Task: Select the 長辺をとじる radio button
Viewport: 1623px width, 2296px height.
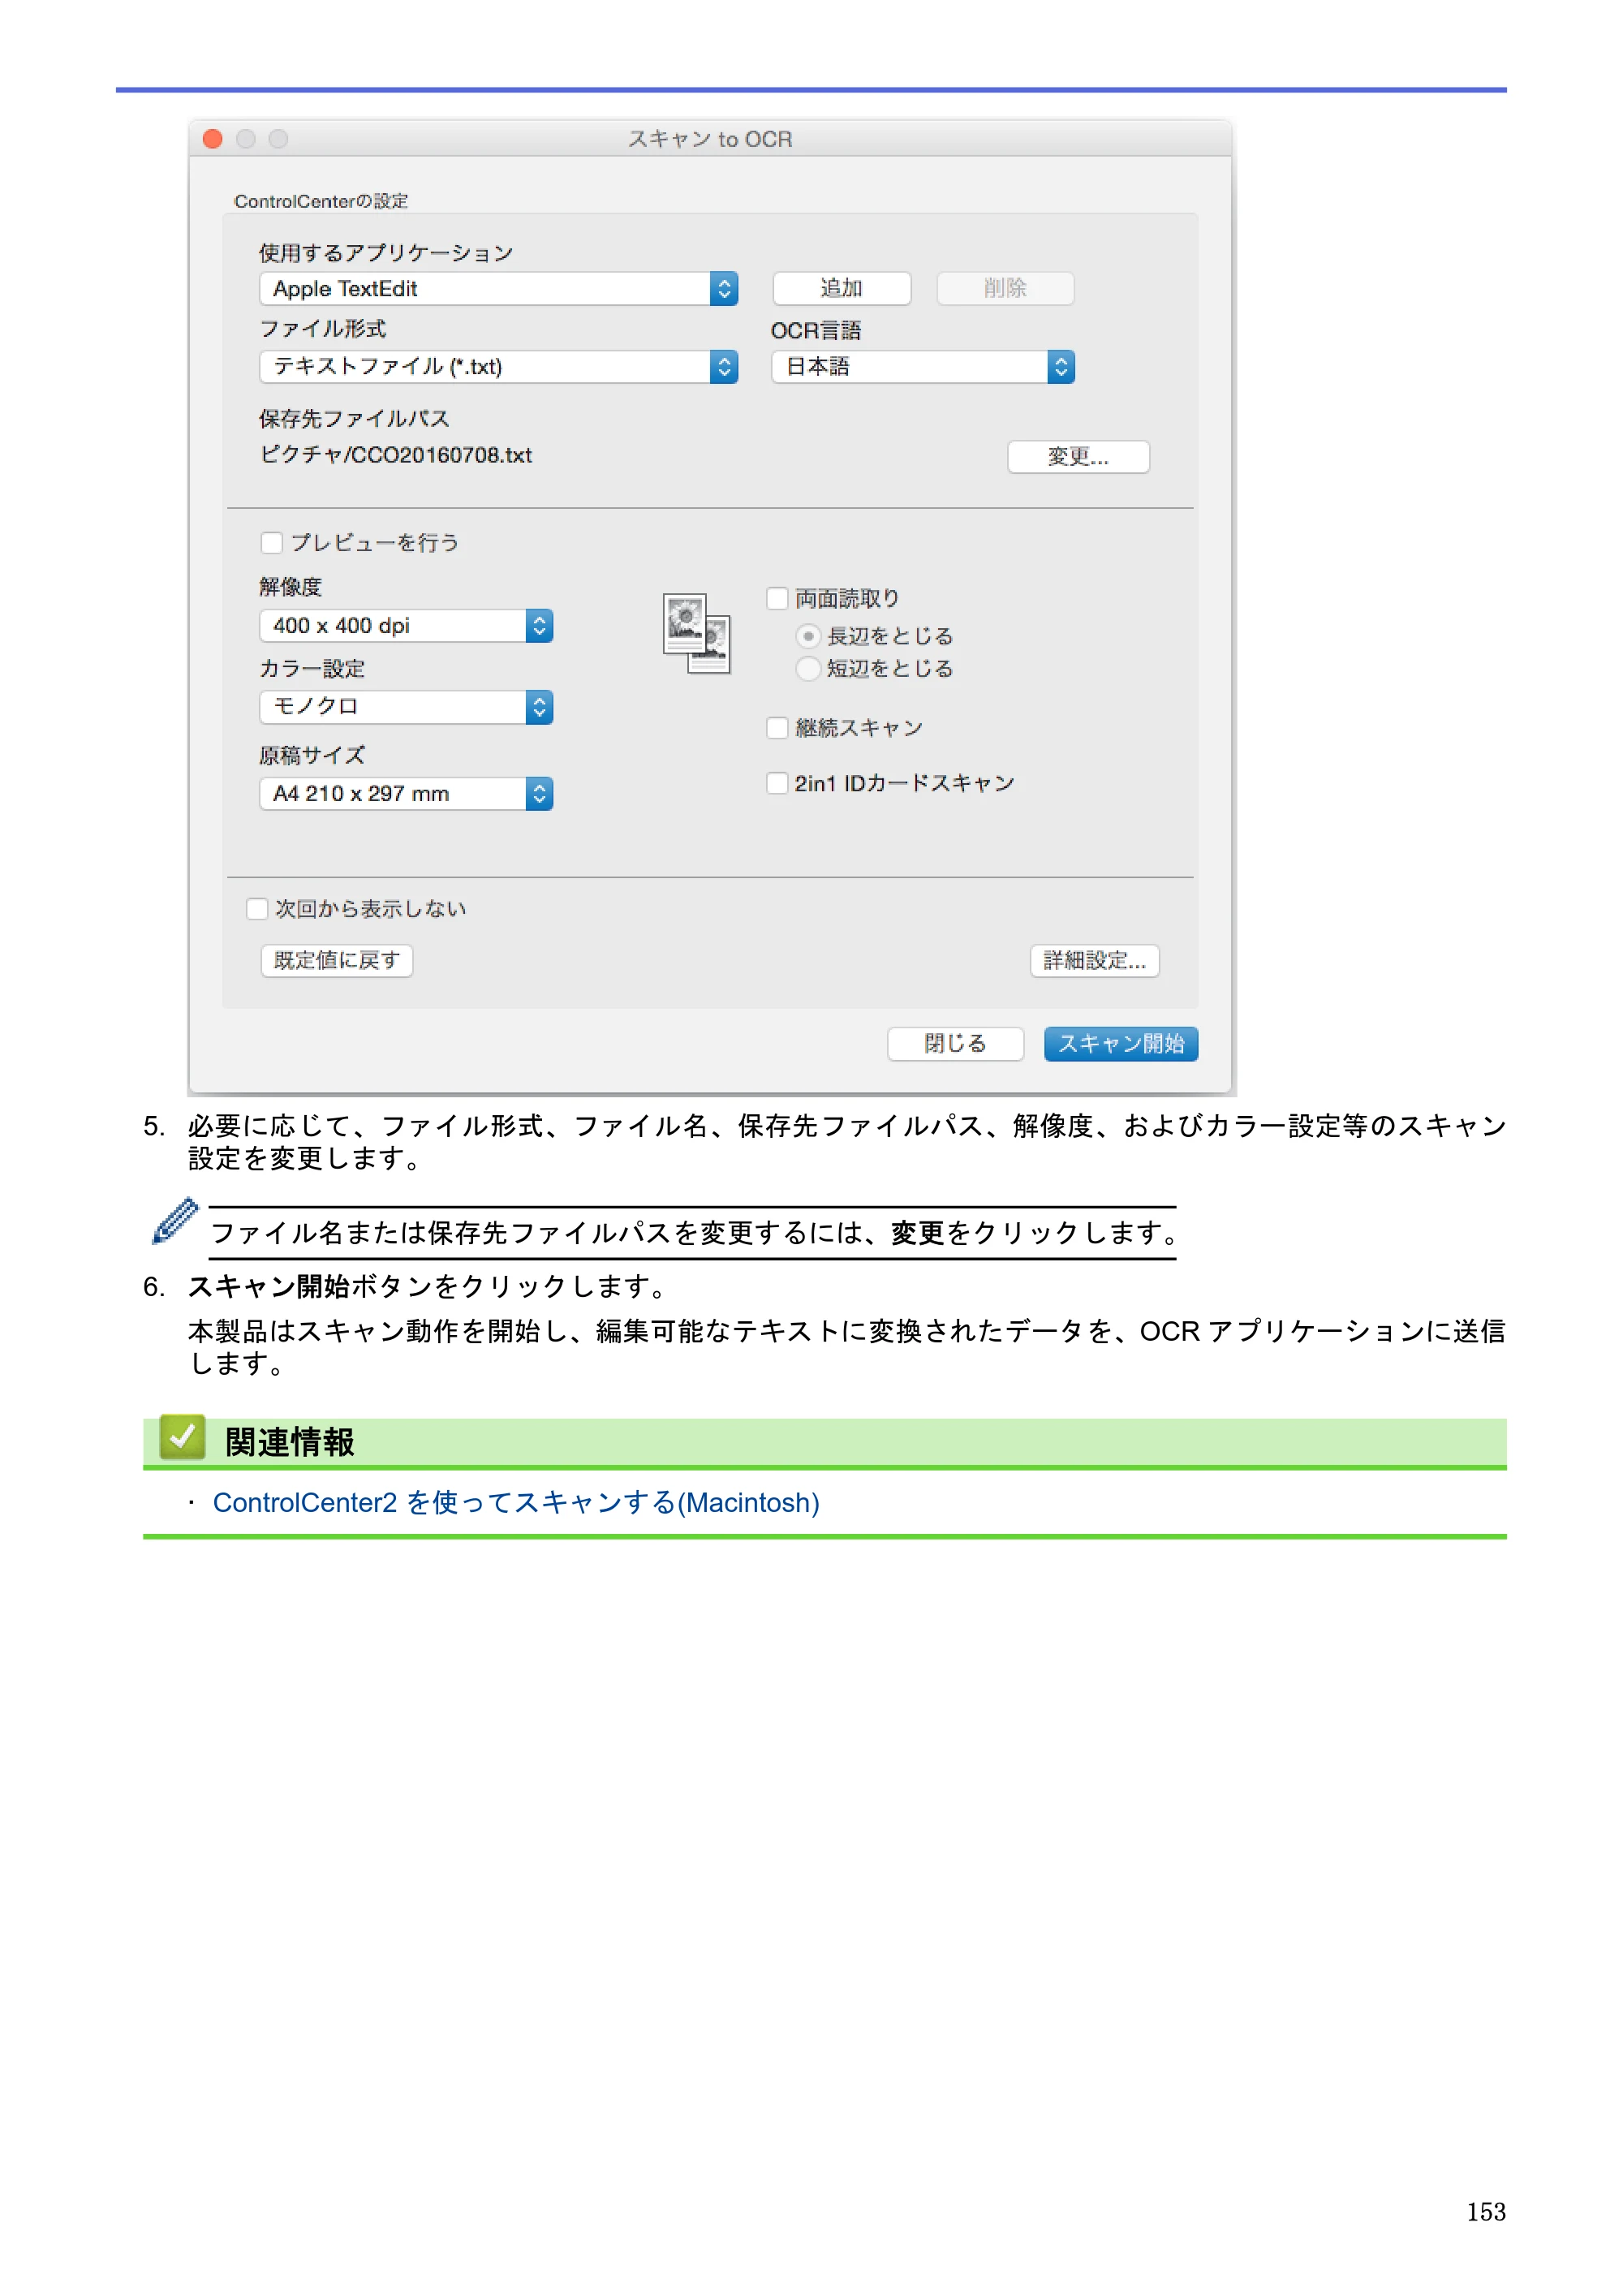Action: coord(808,636)
